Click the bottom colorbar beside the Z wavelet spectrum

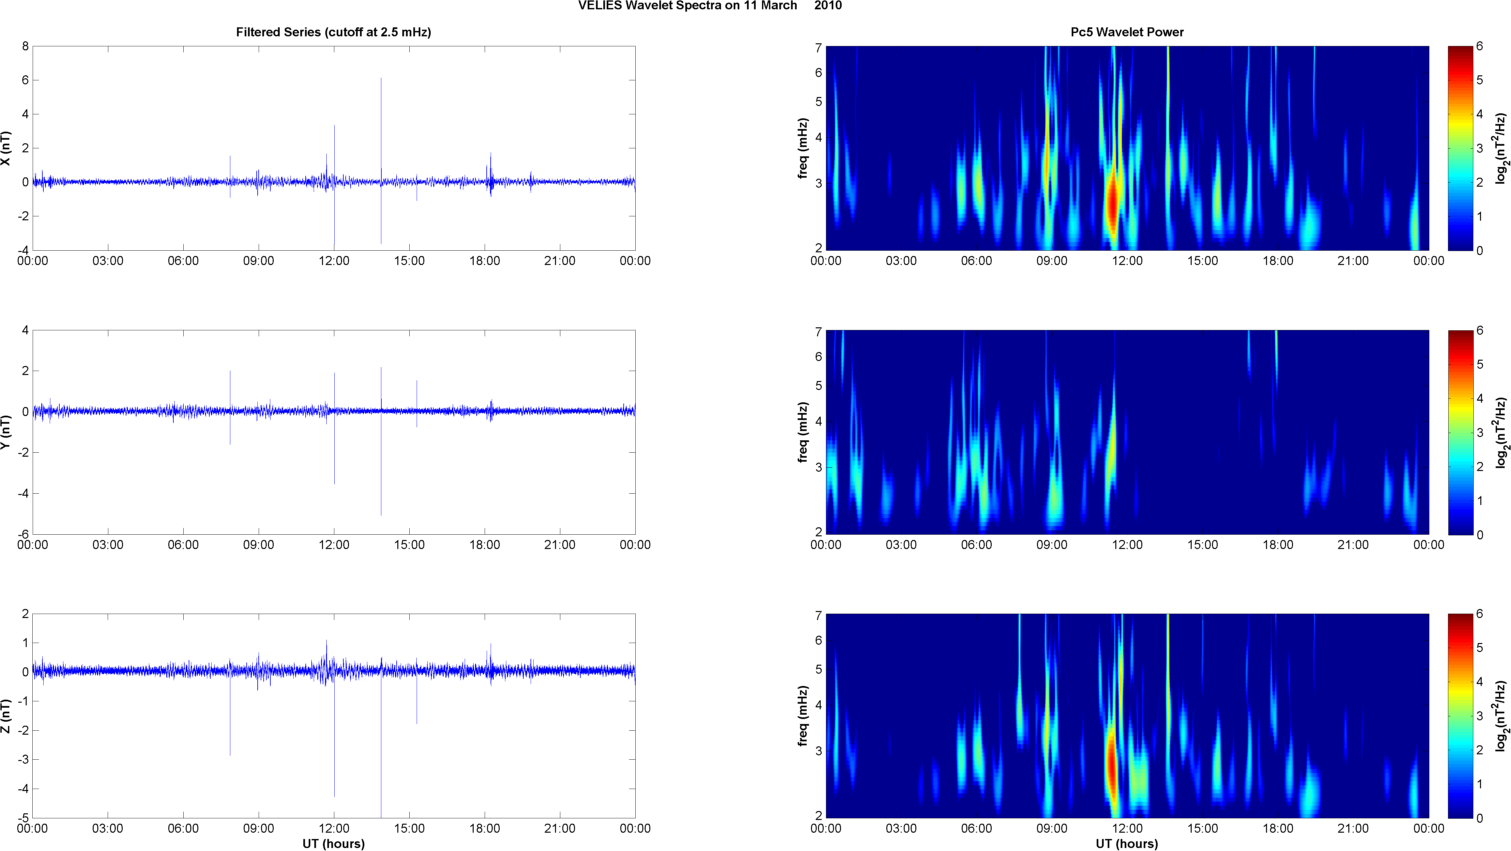point(1460,716)
